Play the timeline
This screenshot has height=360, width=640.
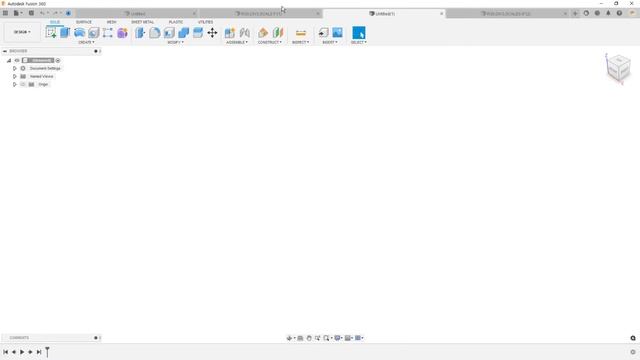coord(22,352)
